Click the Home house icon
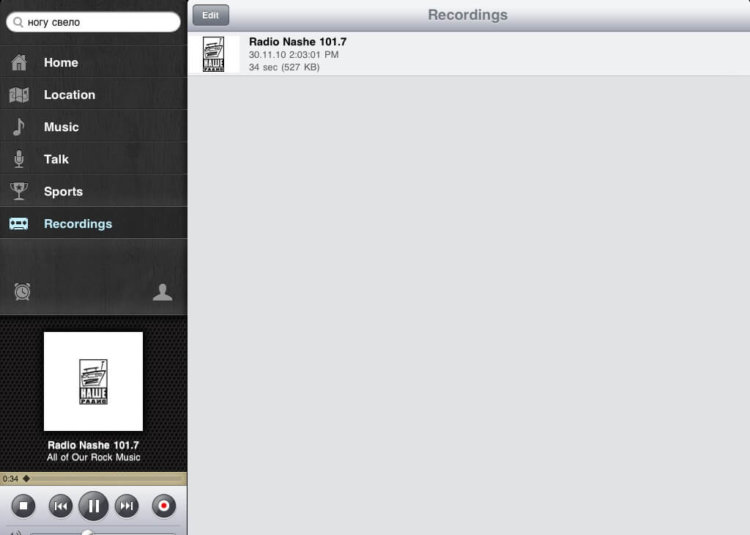 pos(19,62)
